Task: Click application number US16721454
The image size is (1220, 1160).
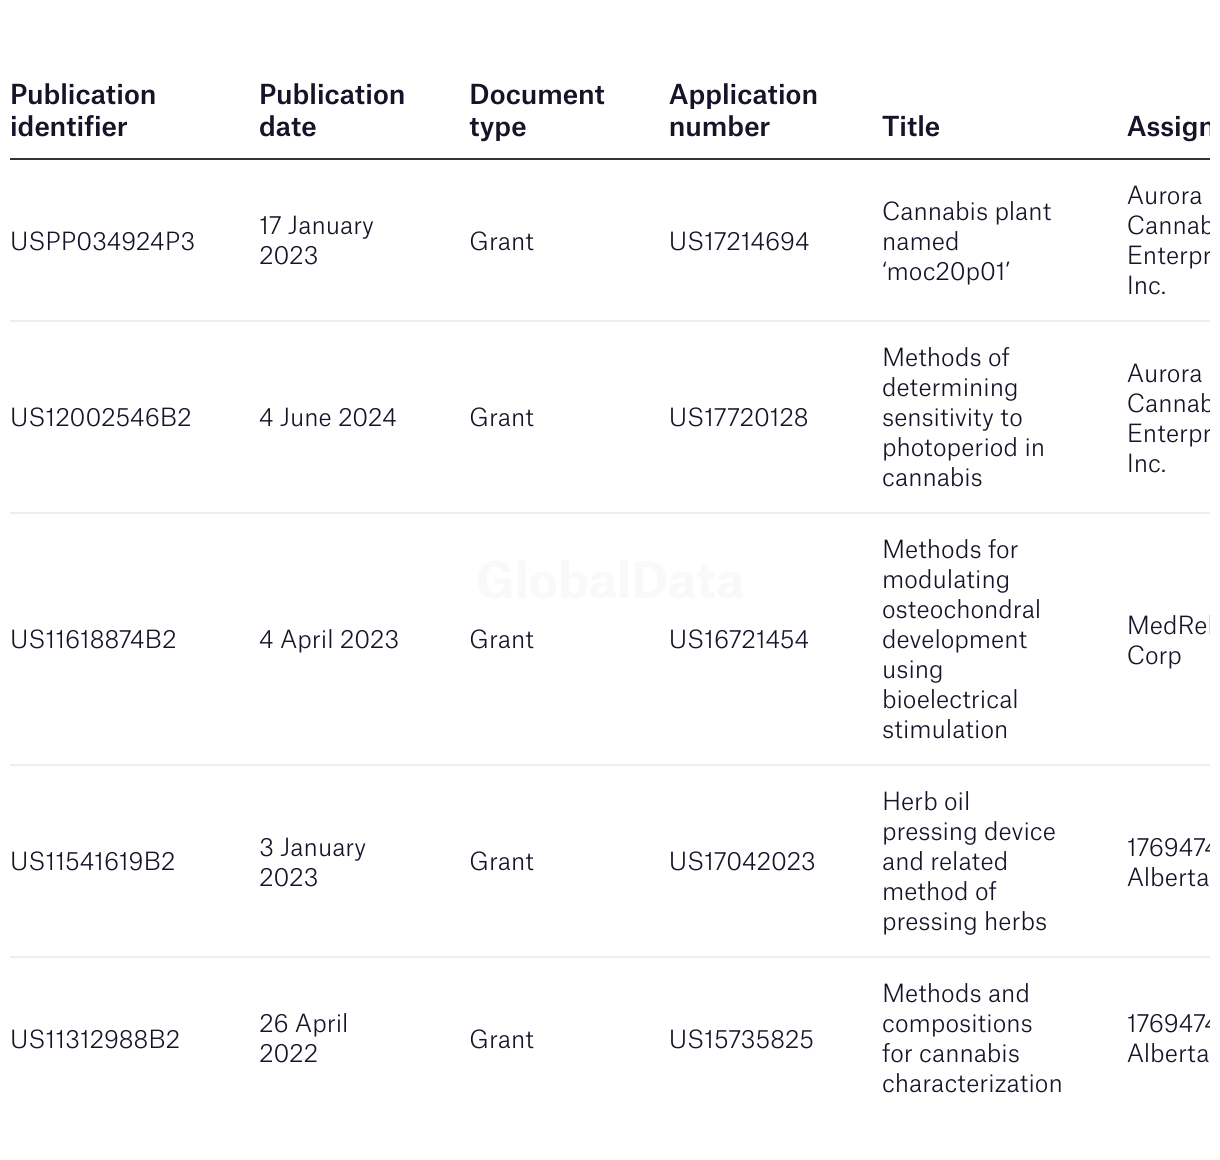Action: pyautogui.click(x=739, y=640)
